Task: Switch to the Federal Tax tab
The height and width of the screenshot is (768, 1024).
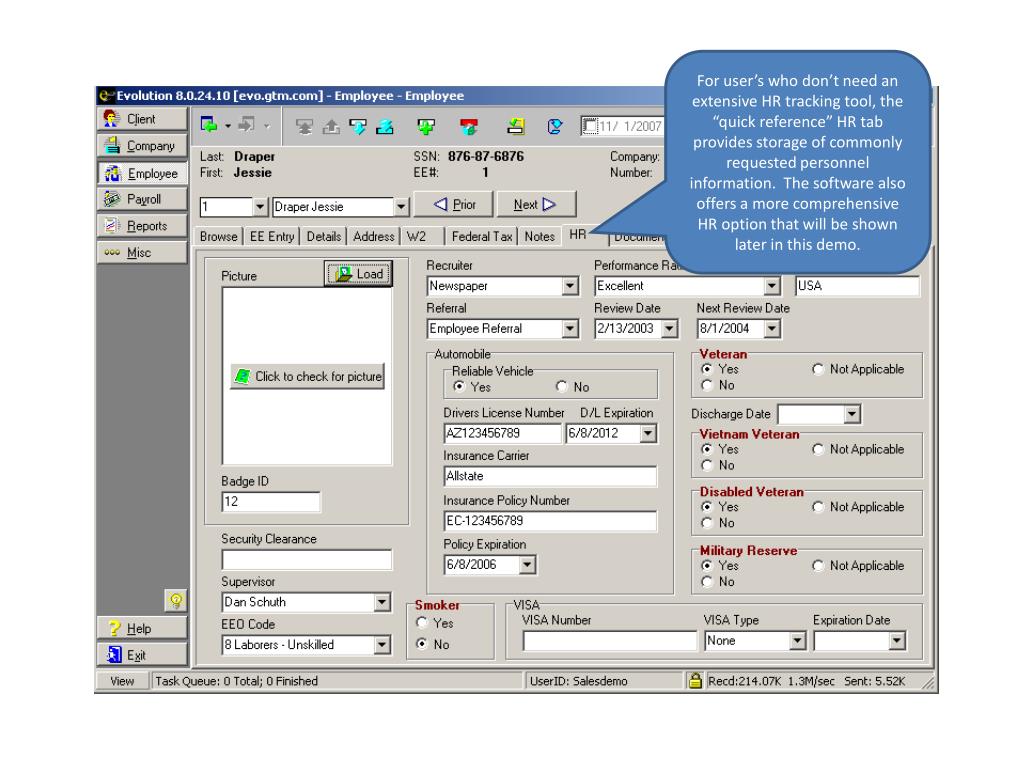Action: point(482,236)
